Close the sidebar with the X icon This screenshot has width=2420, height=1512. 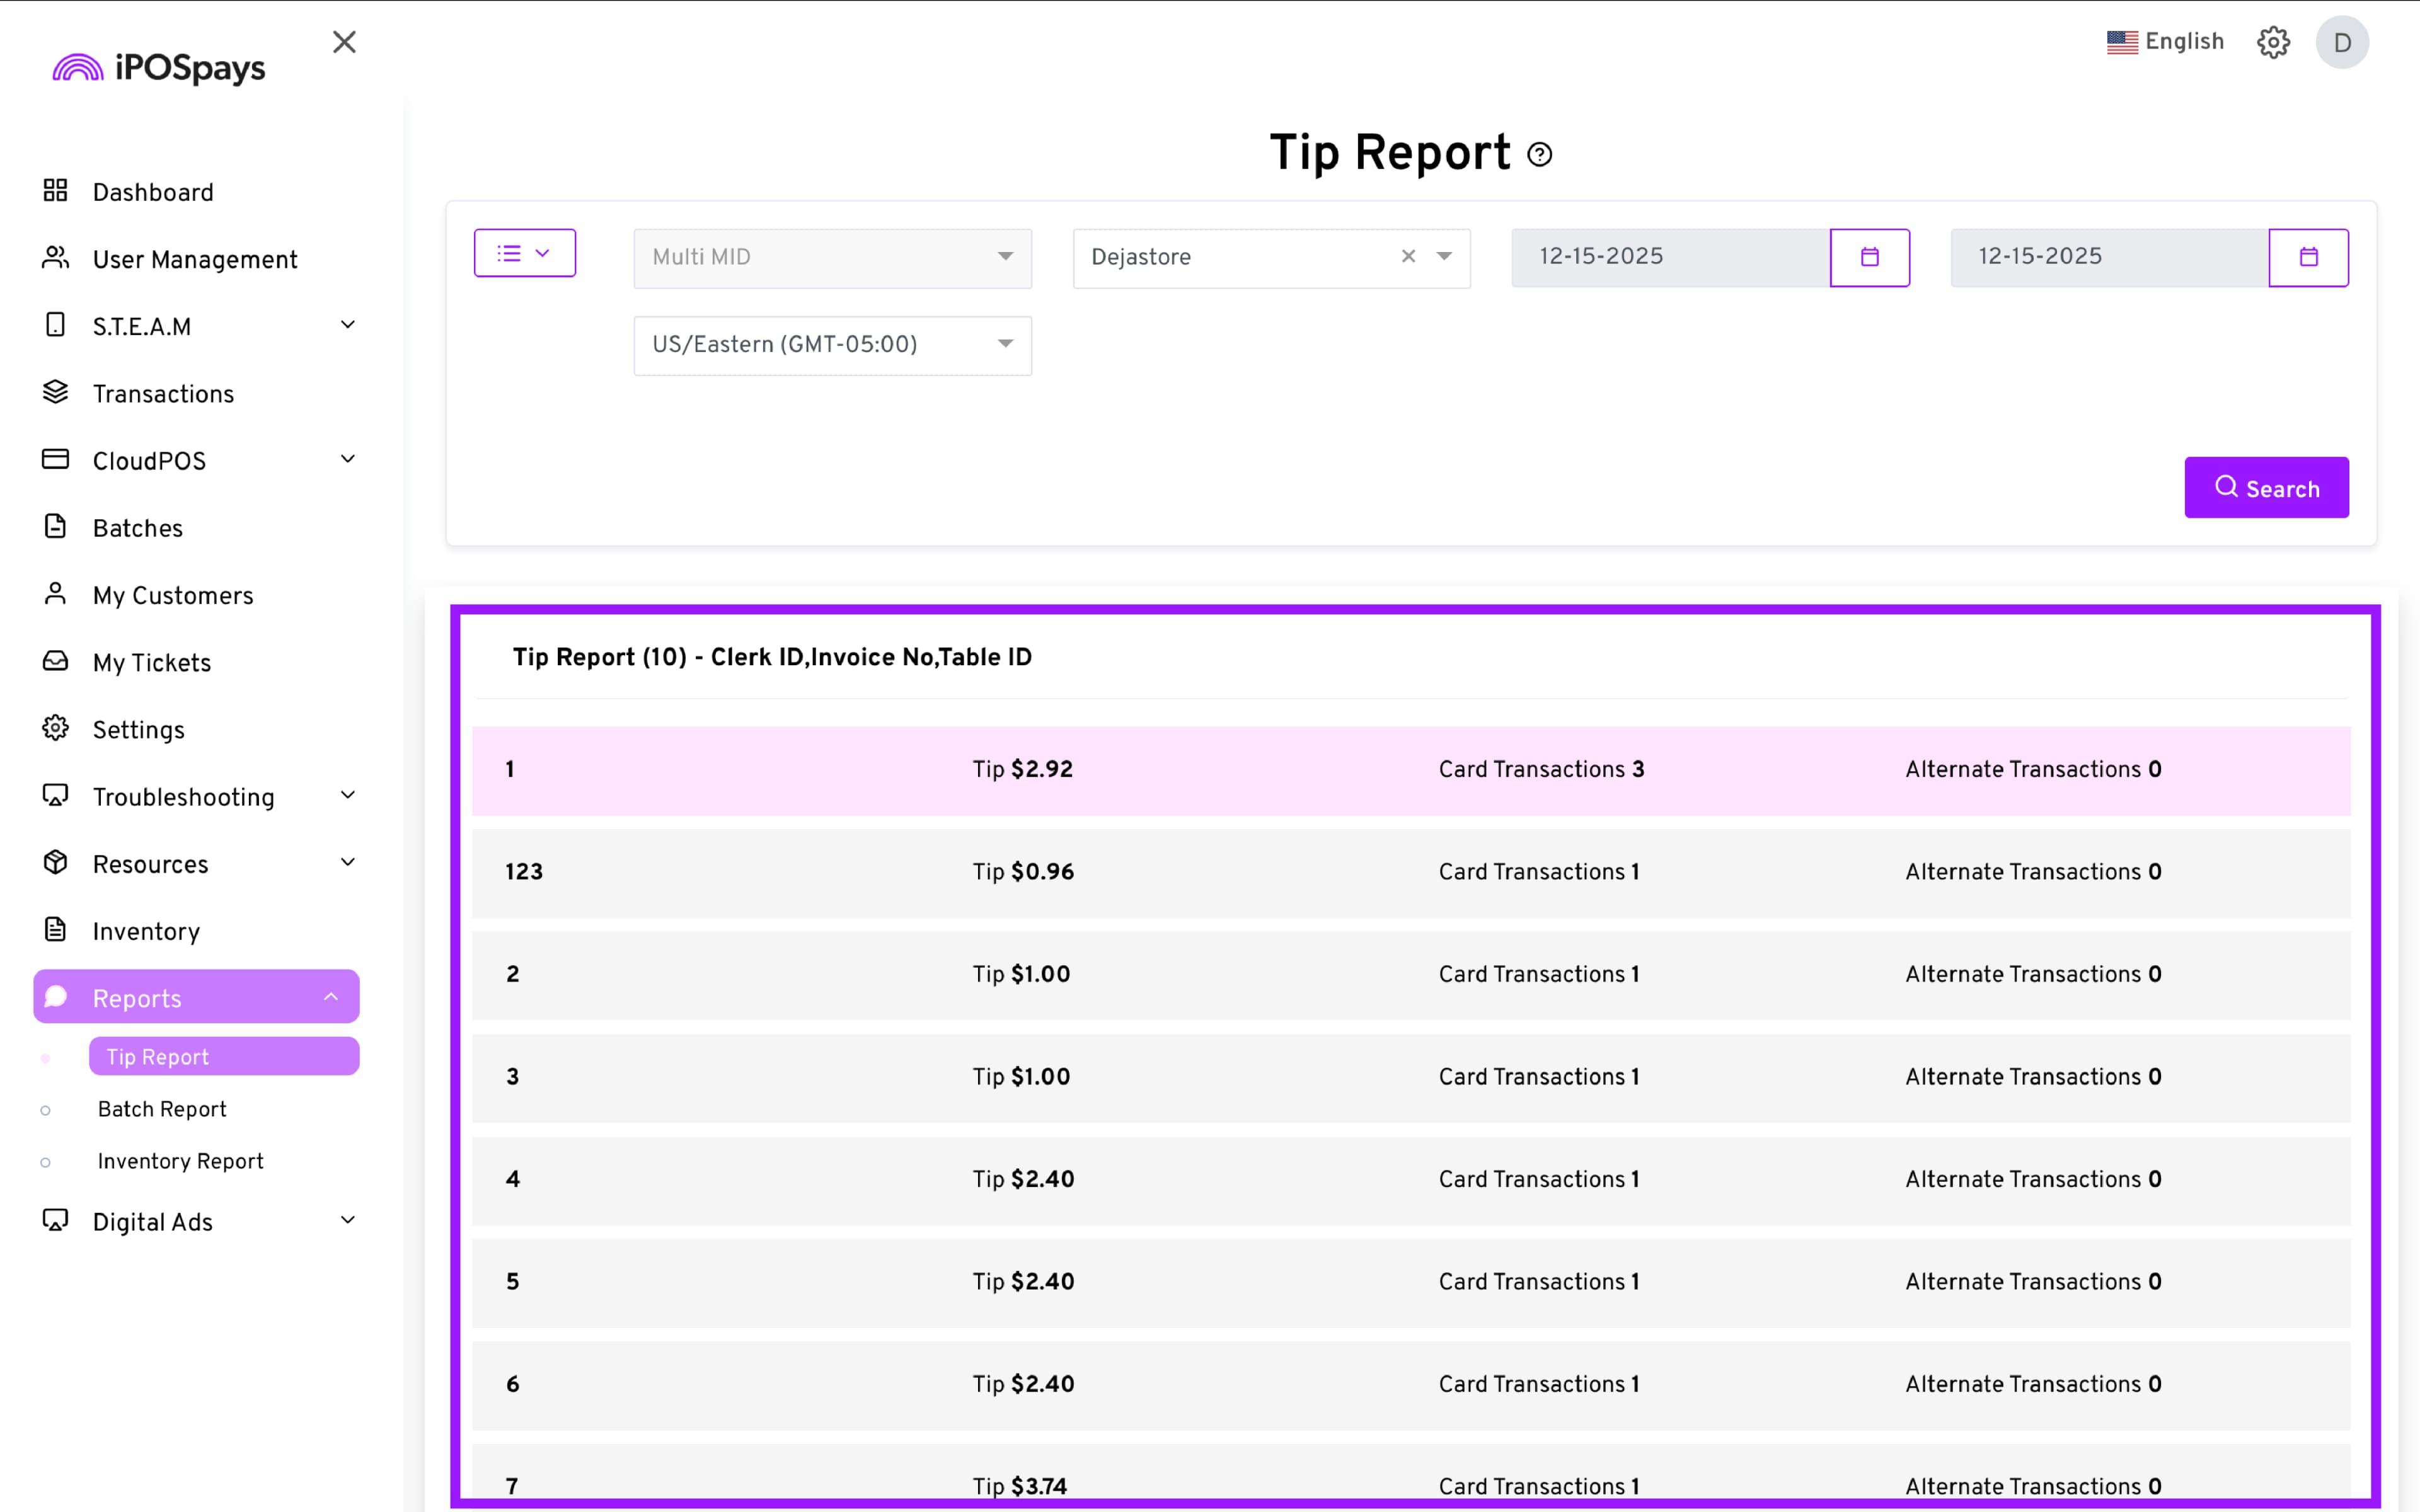(344, 42)
